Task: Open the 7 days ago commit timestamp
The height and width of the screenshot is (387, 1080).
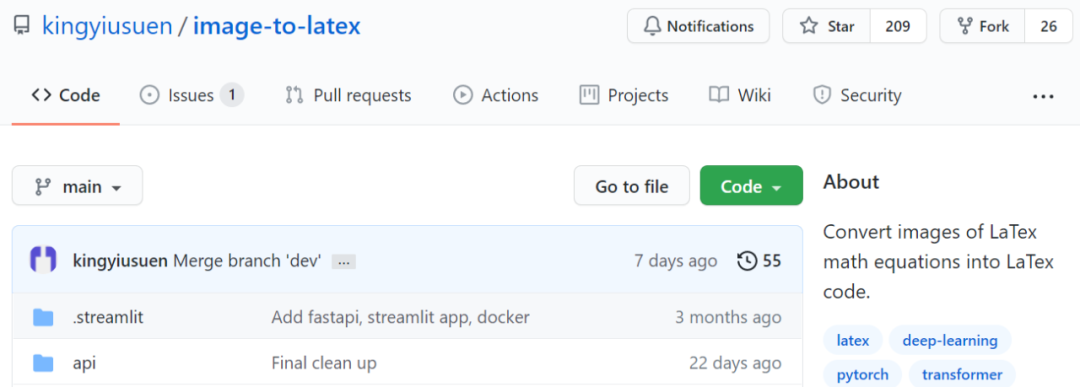Action: tap(676, 261)
